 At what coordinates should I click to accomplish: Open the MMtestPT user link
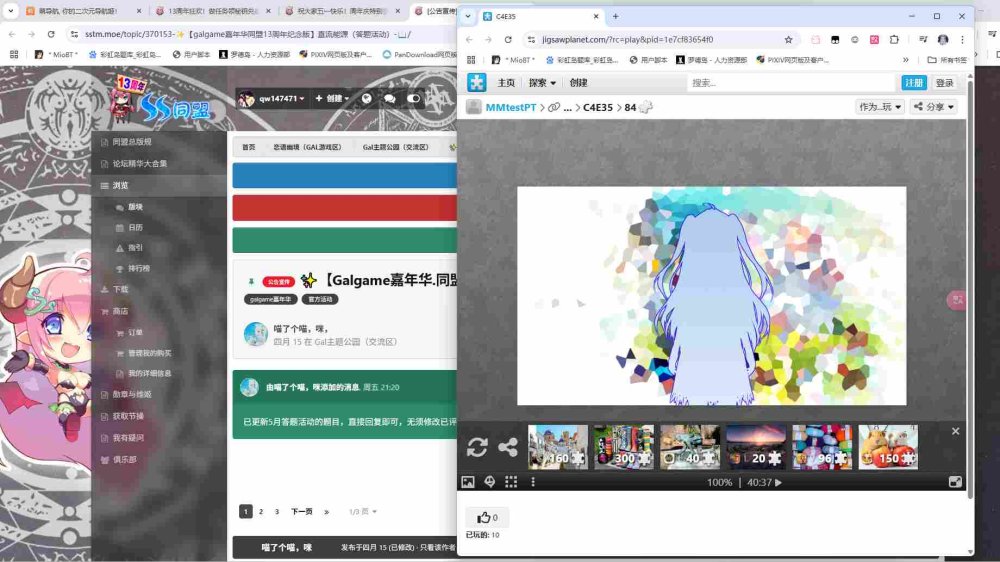[x=511, y=107]
